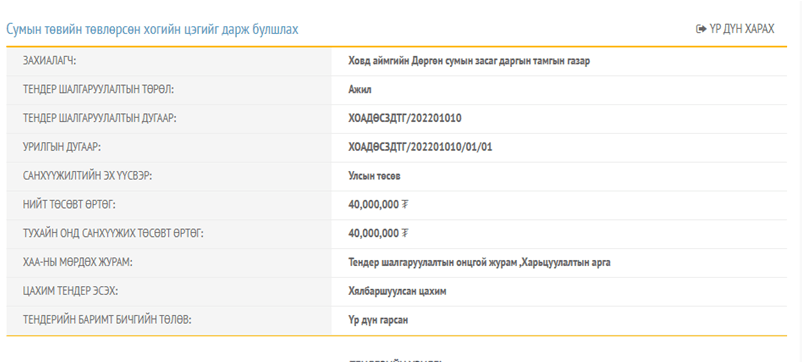Viewport: 802px width, 362px height.
Task: Click the ТЕНДЕРИЙН БАРИМТ БИЧГИЙН ТӨЛӨВ label
Action: pyautogui.click(x=107, y=320)
